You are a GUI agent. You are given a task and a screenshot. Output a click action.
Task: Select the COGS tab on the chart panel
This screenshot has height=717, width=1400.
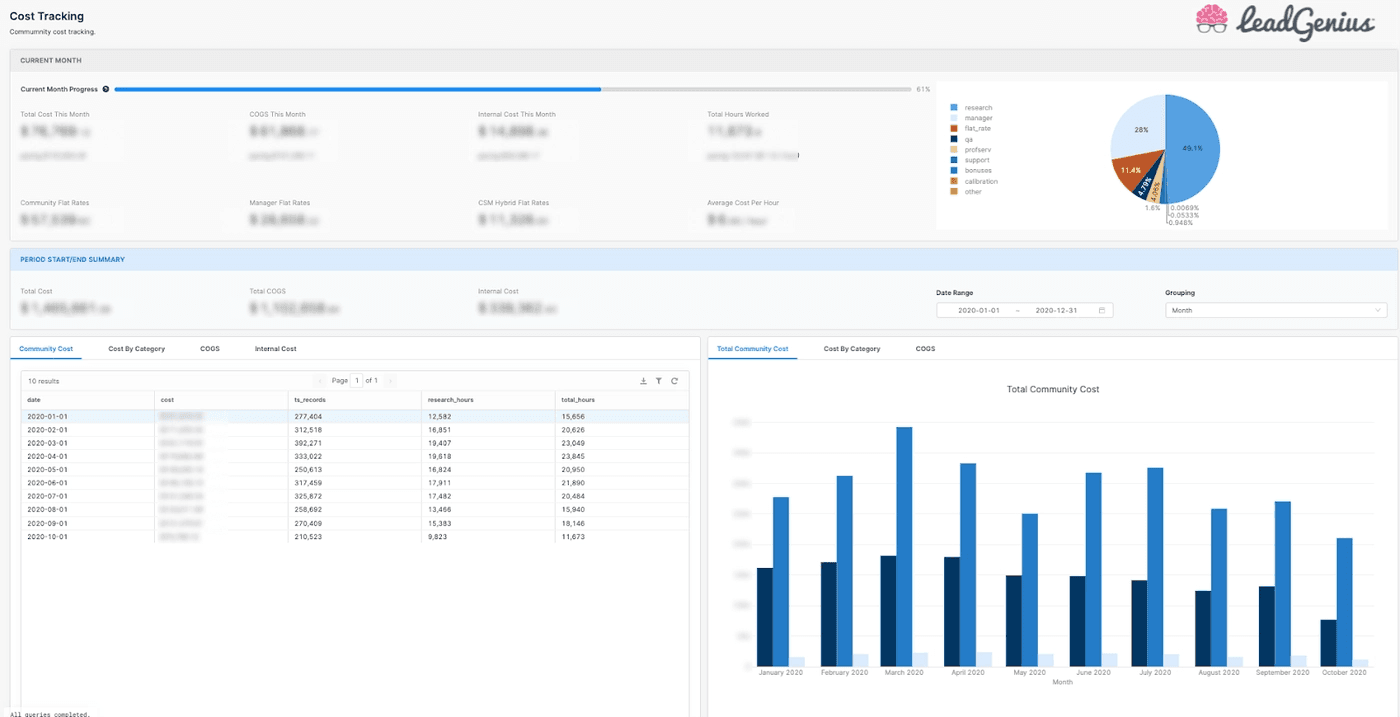(x=925, y=348)
